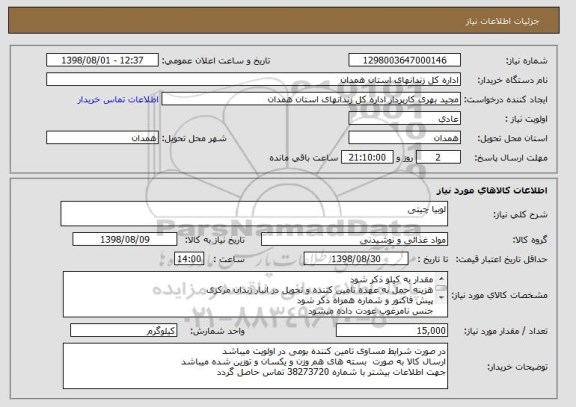Click the line پیش فاکتور و شماره همراه ذکر شود

[x=365, y=301]
